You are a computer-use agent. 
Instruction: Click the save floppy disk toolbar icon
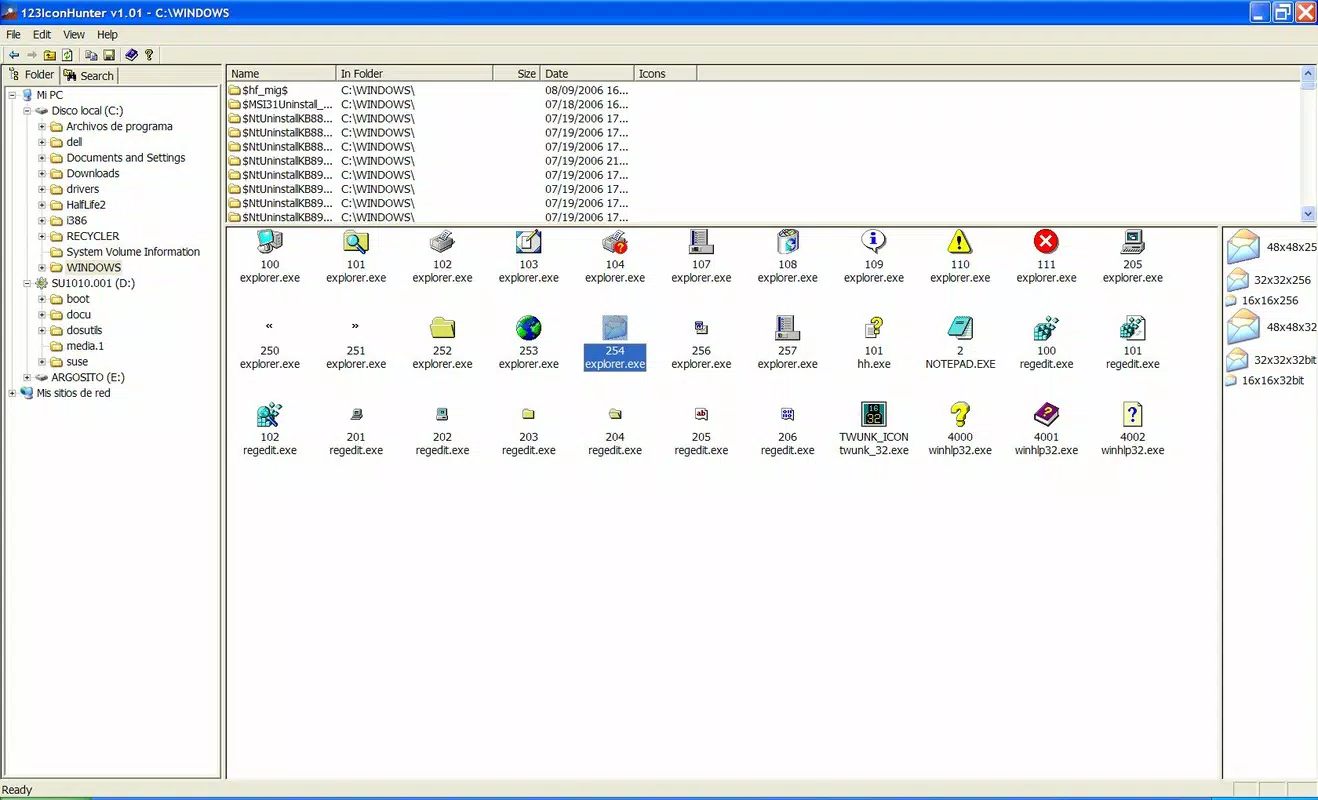click(x=109, y=55)
